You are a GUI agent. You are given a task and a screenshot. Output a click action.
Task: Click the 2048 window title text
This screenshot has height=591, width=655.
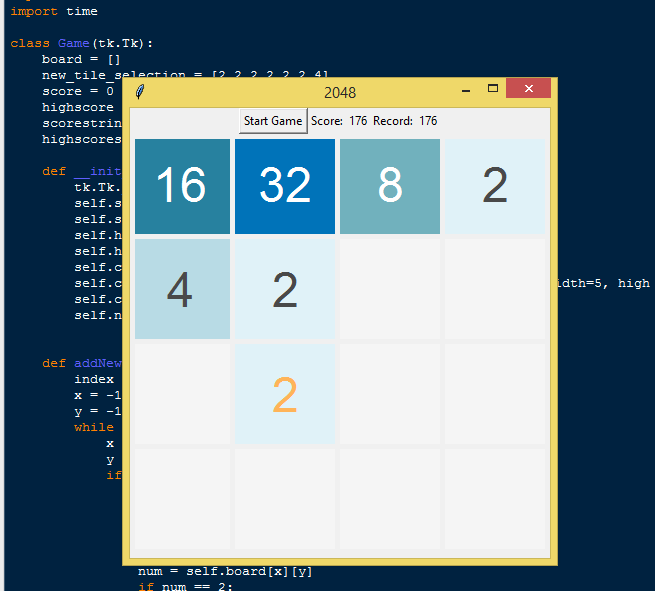340,92
